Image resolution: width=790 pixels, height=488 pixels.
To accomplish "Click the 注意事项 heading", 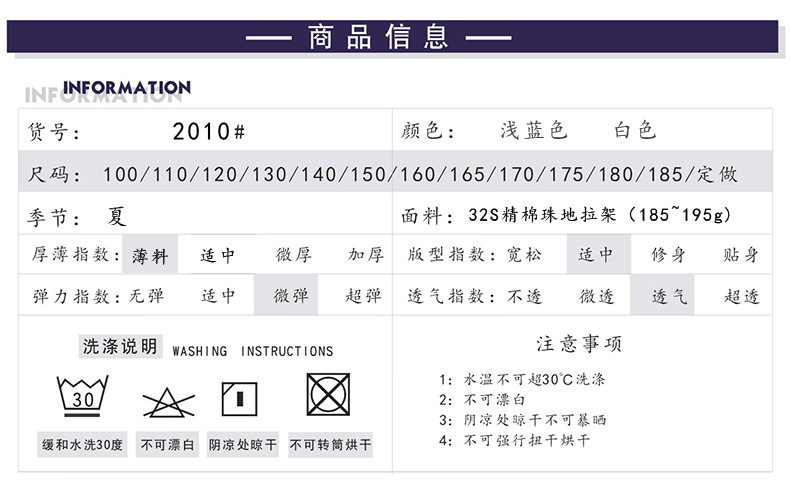I will (x=579, y=344).
